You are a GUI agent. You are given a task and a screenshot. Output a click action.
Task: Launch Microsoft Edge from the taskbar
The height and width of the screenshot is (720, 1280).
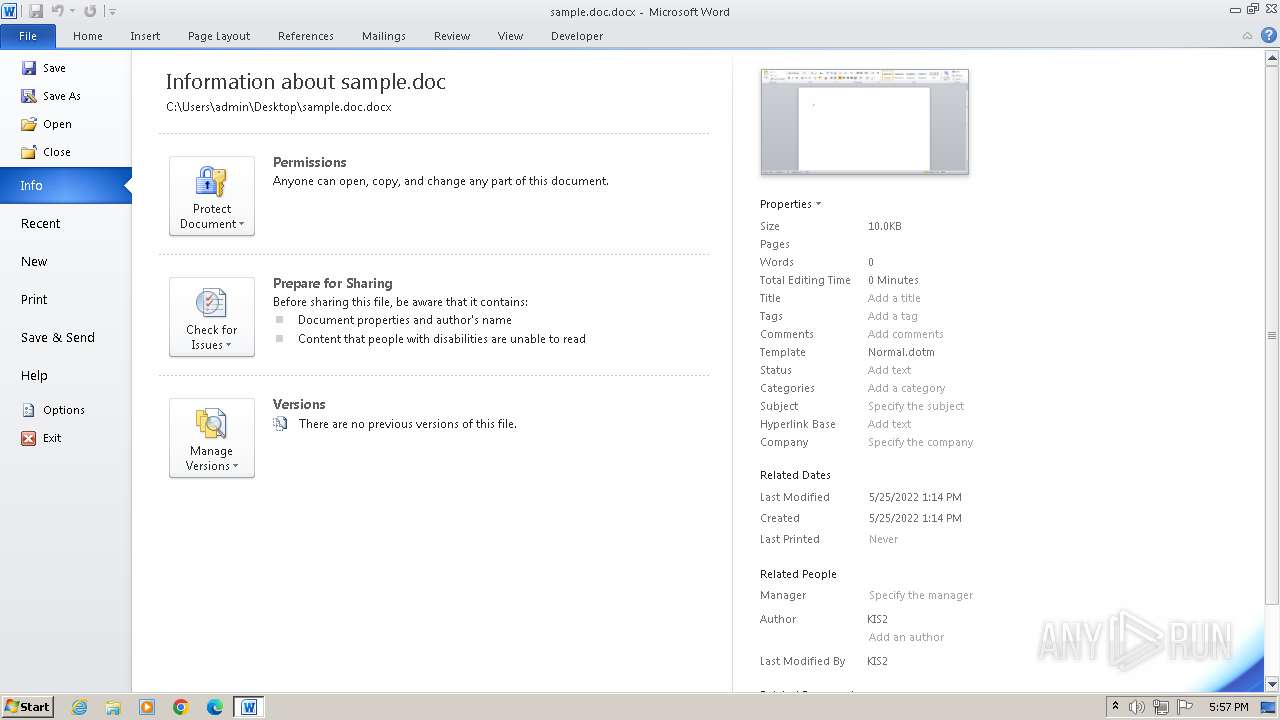pyautogui.click(x=215, y=707)
